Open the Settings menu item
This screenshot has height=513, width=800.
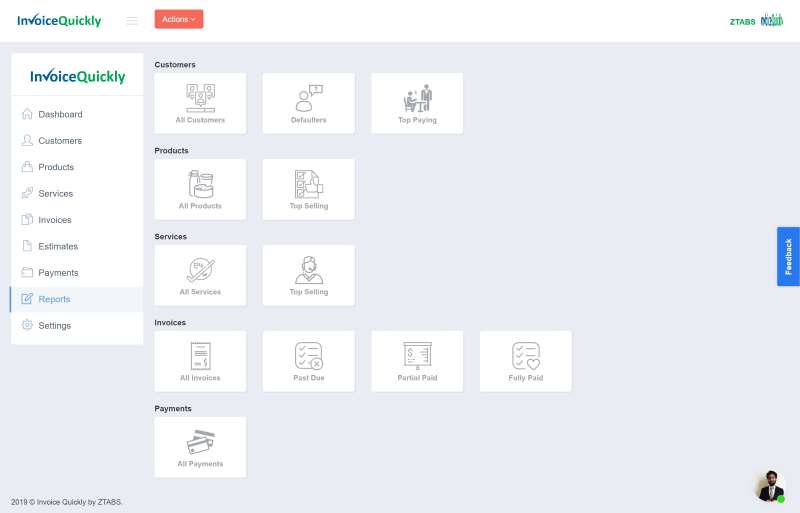click(x=77, y=325)
